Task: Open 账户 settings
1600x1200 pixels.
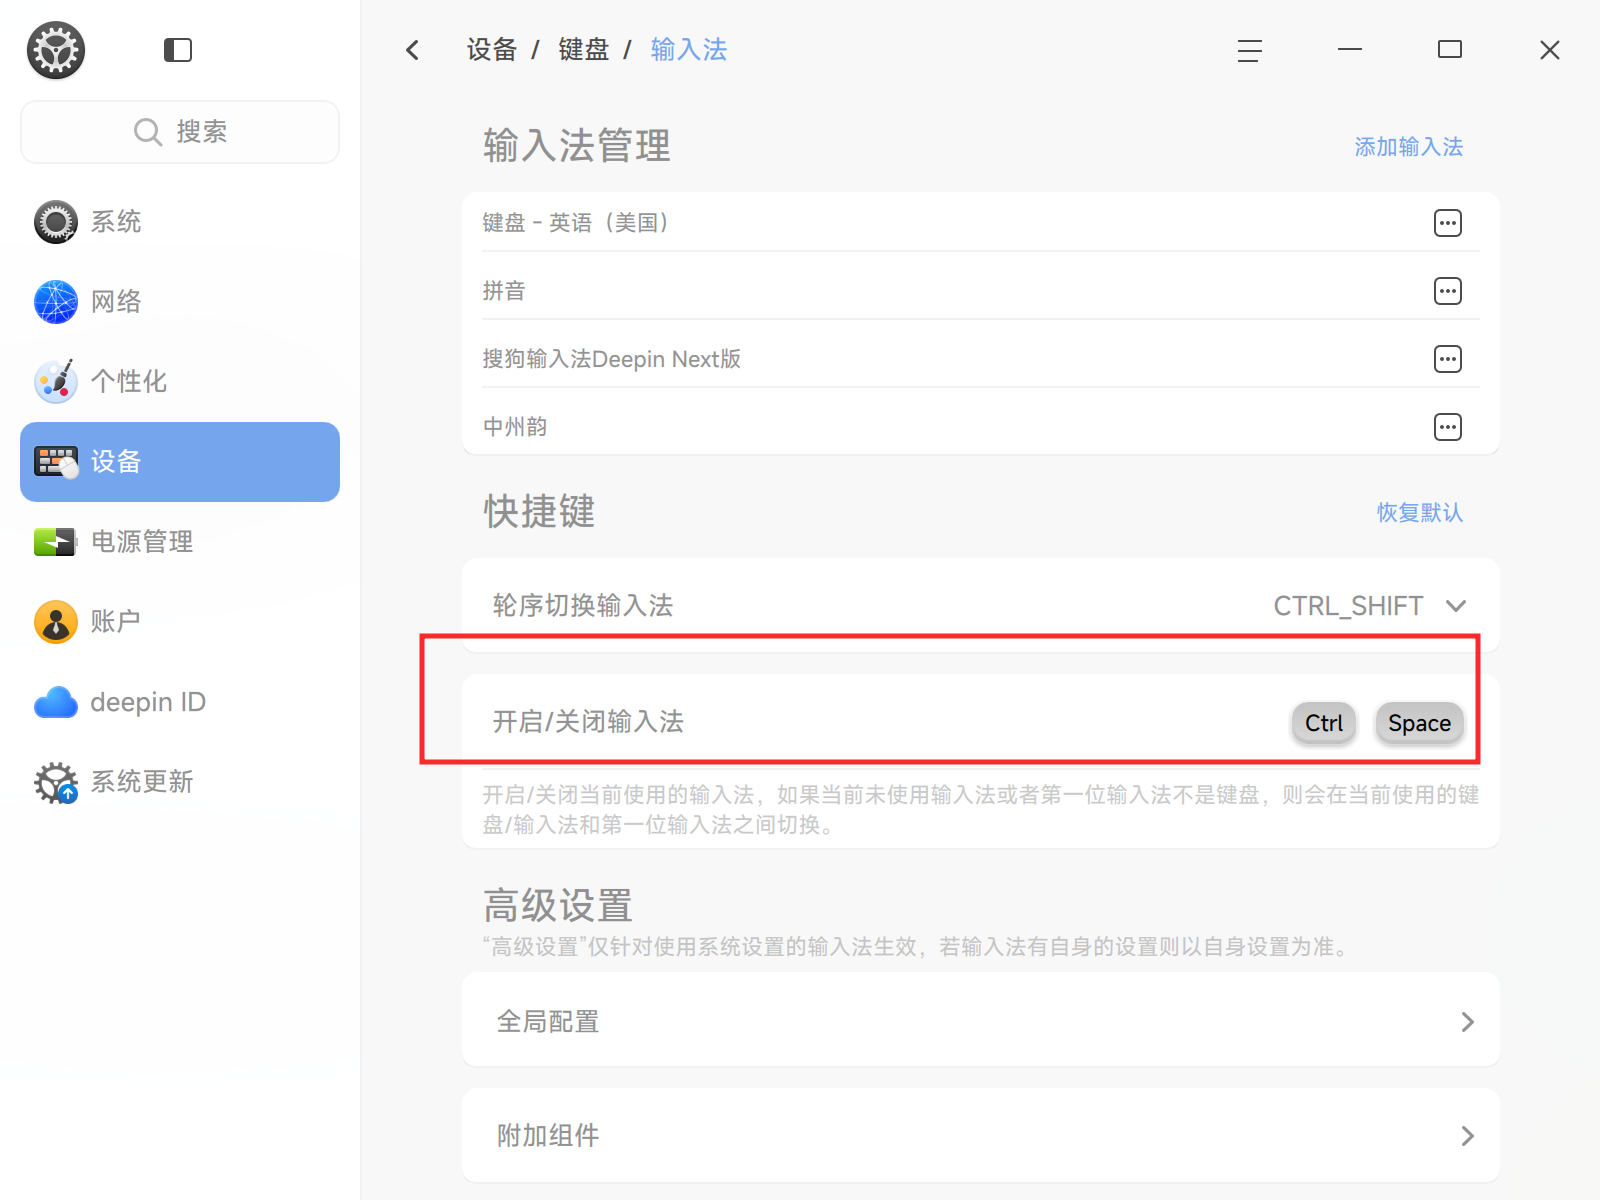Action: pos(180,622)
